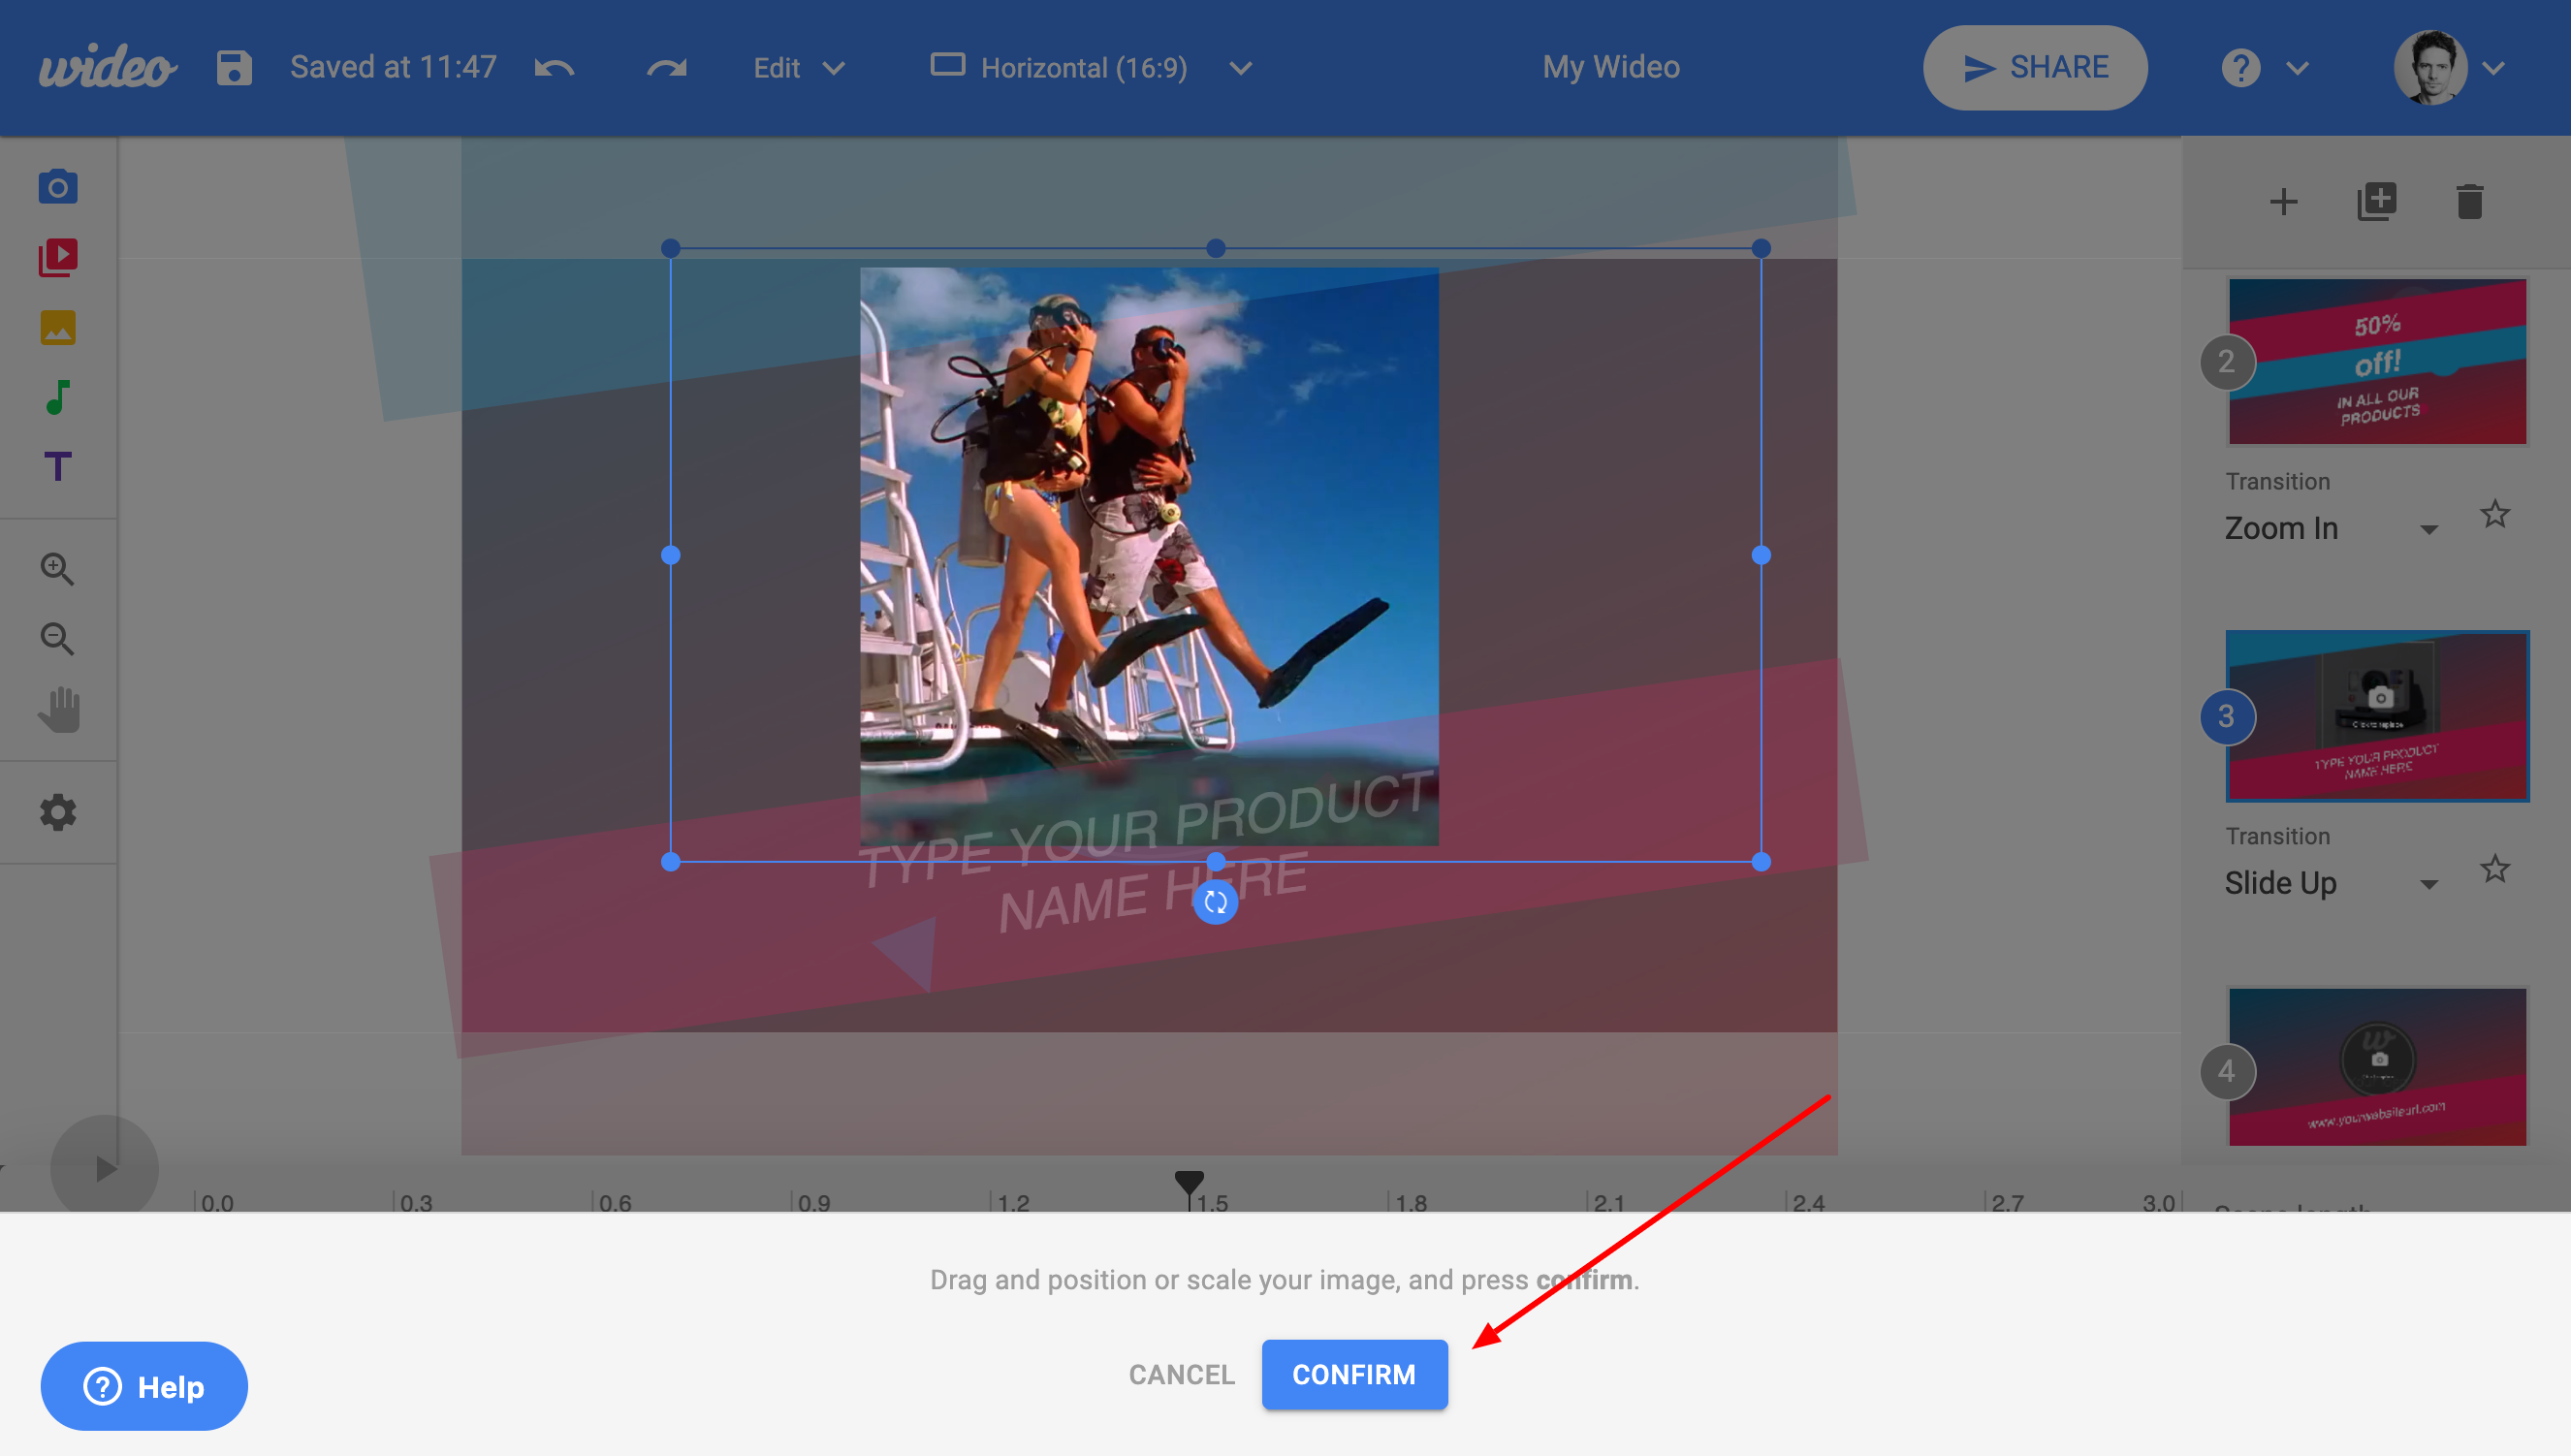
Task: Open the help question mark menu
Action: [2264, 68]
